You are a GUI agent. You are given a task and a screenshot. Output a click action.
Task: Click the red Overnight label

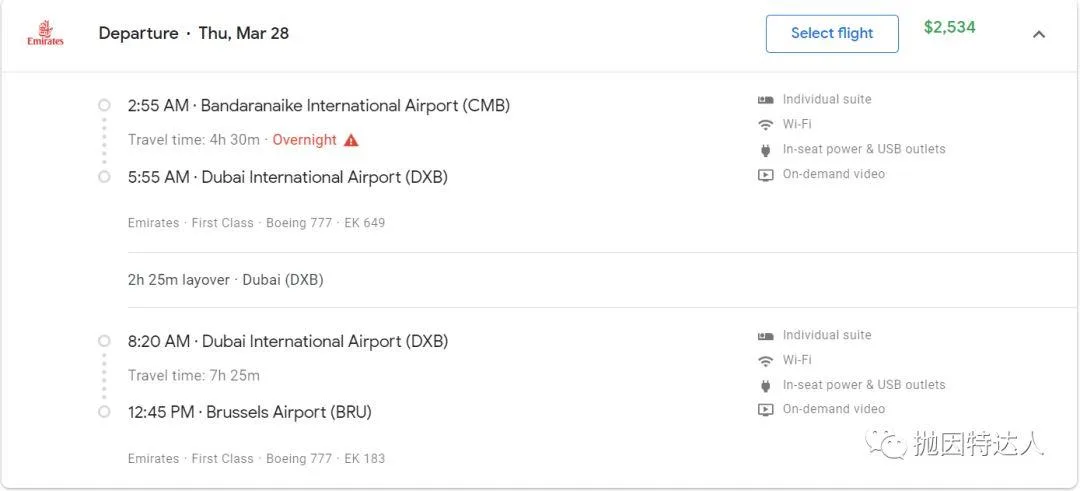tap(304, 140)
